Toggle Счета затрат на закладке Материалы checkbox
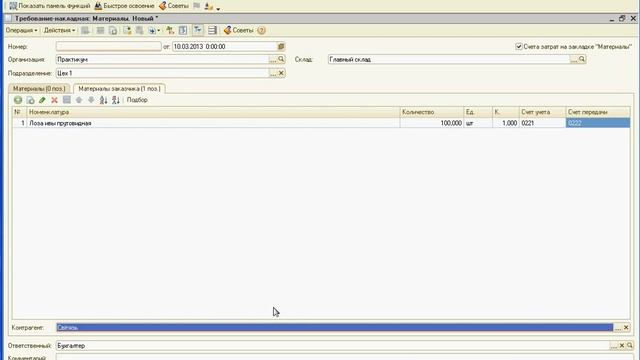 (x=518, y=47)
